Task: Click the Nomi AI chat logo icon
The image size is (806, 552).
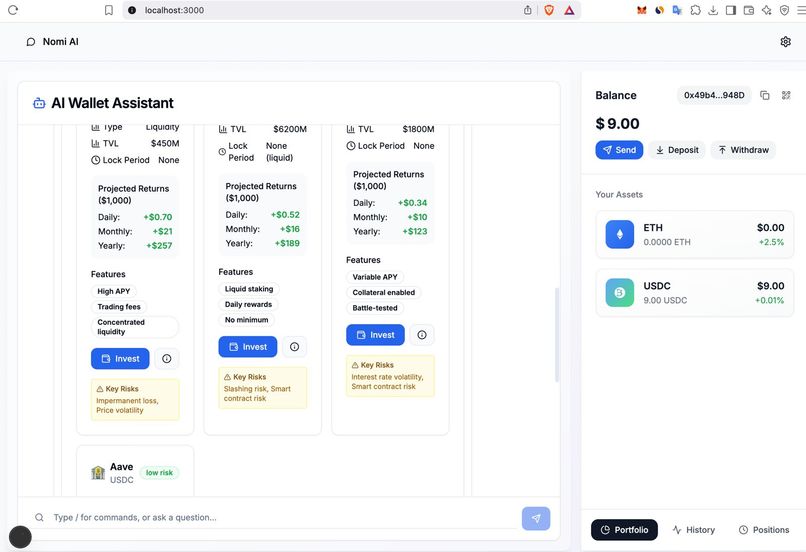Action: tap(31, 42)
